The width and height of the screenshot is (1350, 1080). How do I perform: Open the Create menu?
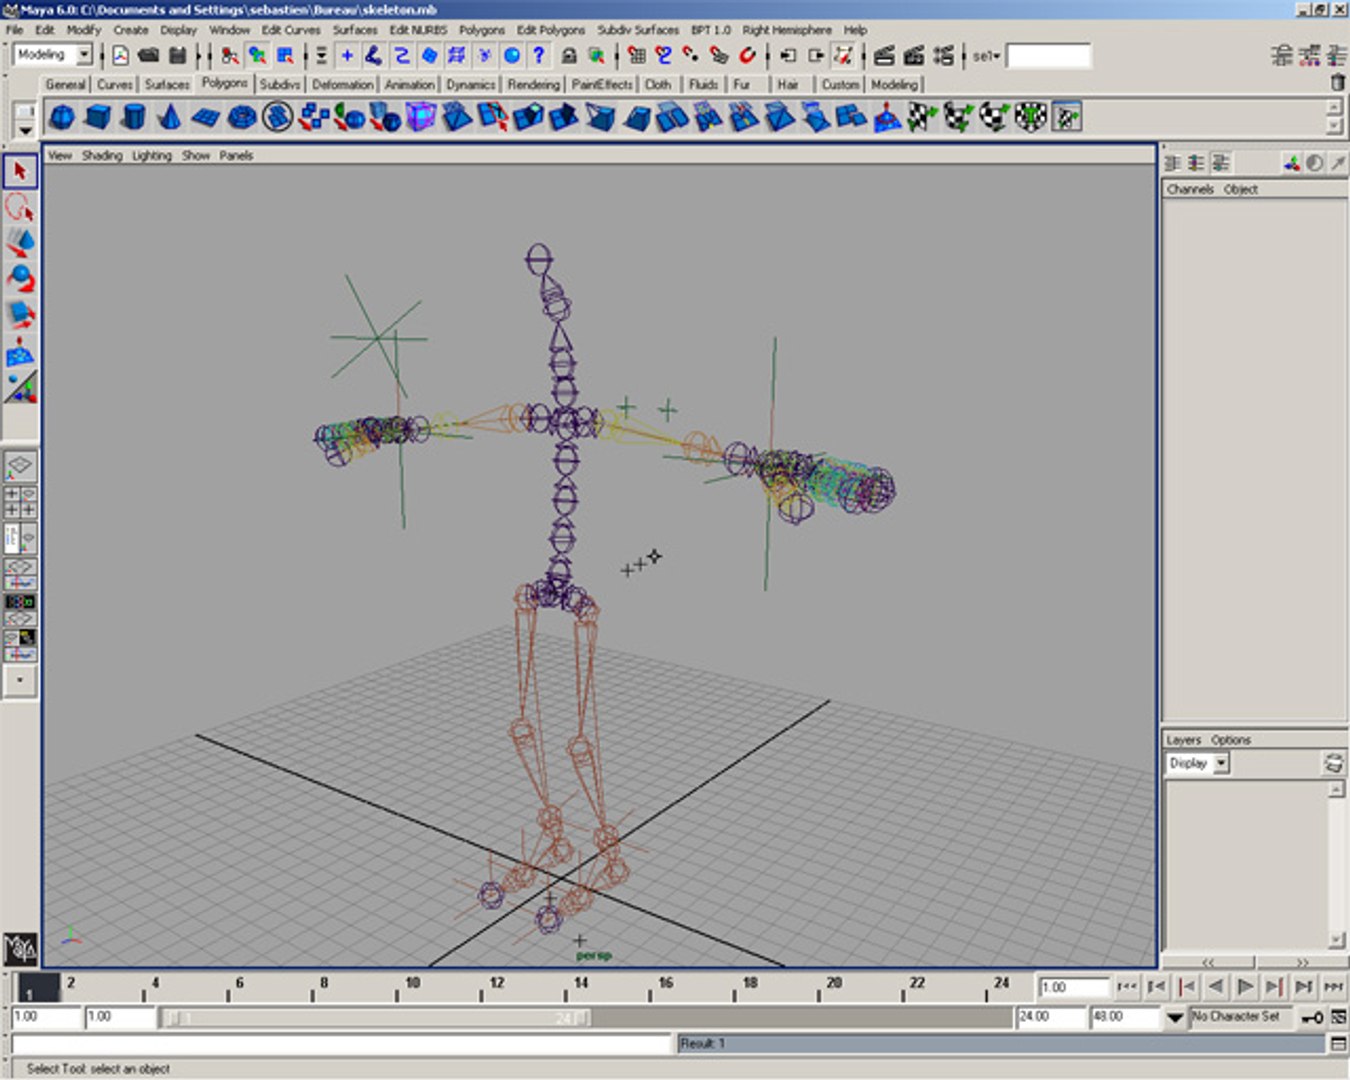click(130, 30)
